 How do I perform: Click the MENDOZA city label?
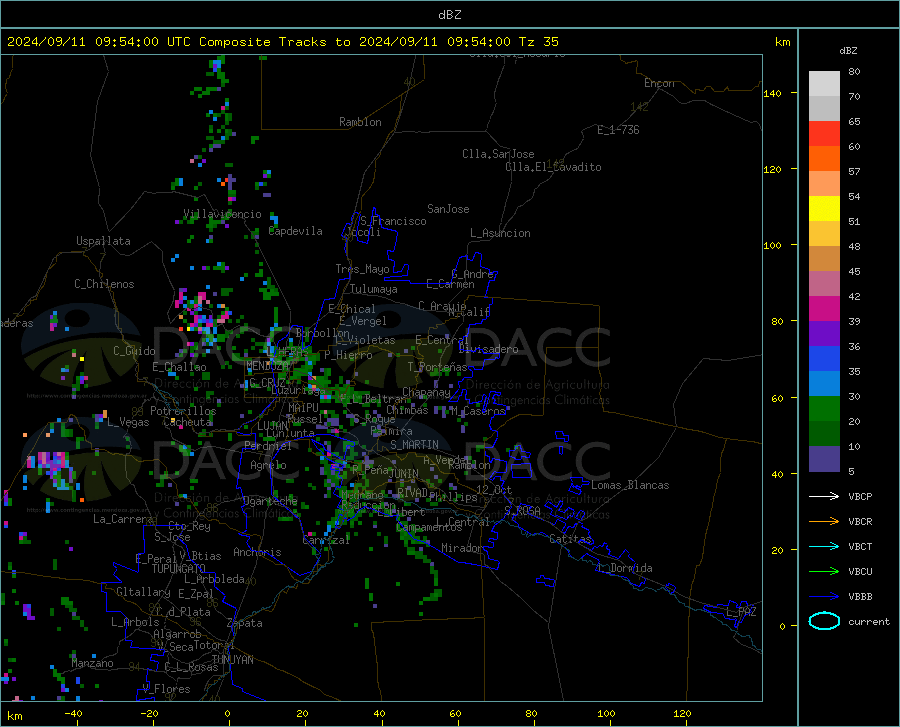tap(267, 366)
